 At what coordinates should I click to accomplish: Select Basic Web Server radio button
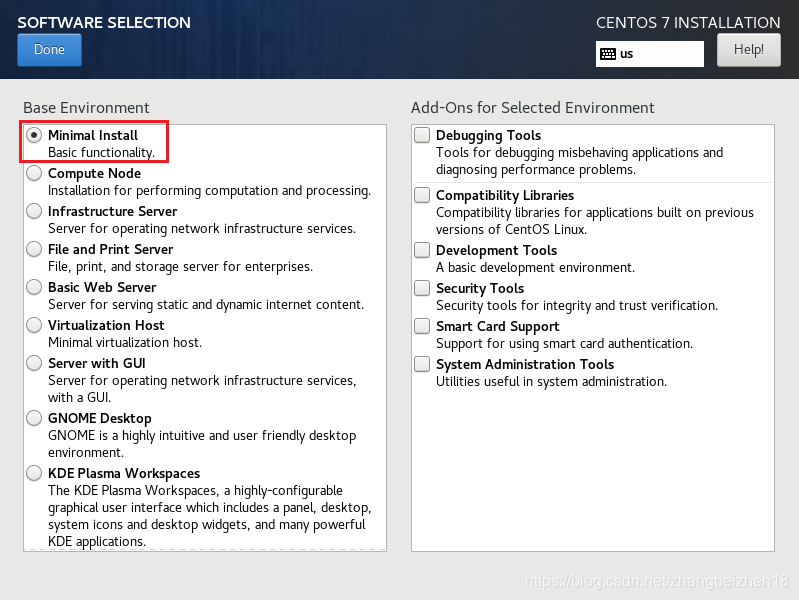(34, 287)
